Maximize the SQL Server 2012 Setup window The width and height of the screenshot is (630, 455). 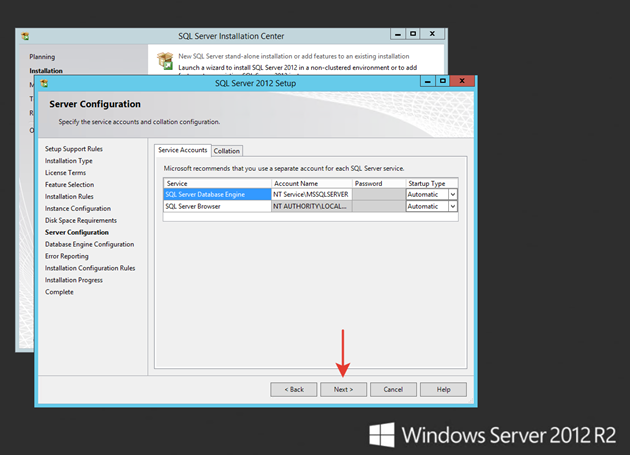pos(442,81)
